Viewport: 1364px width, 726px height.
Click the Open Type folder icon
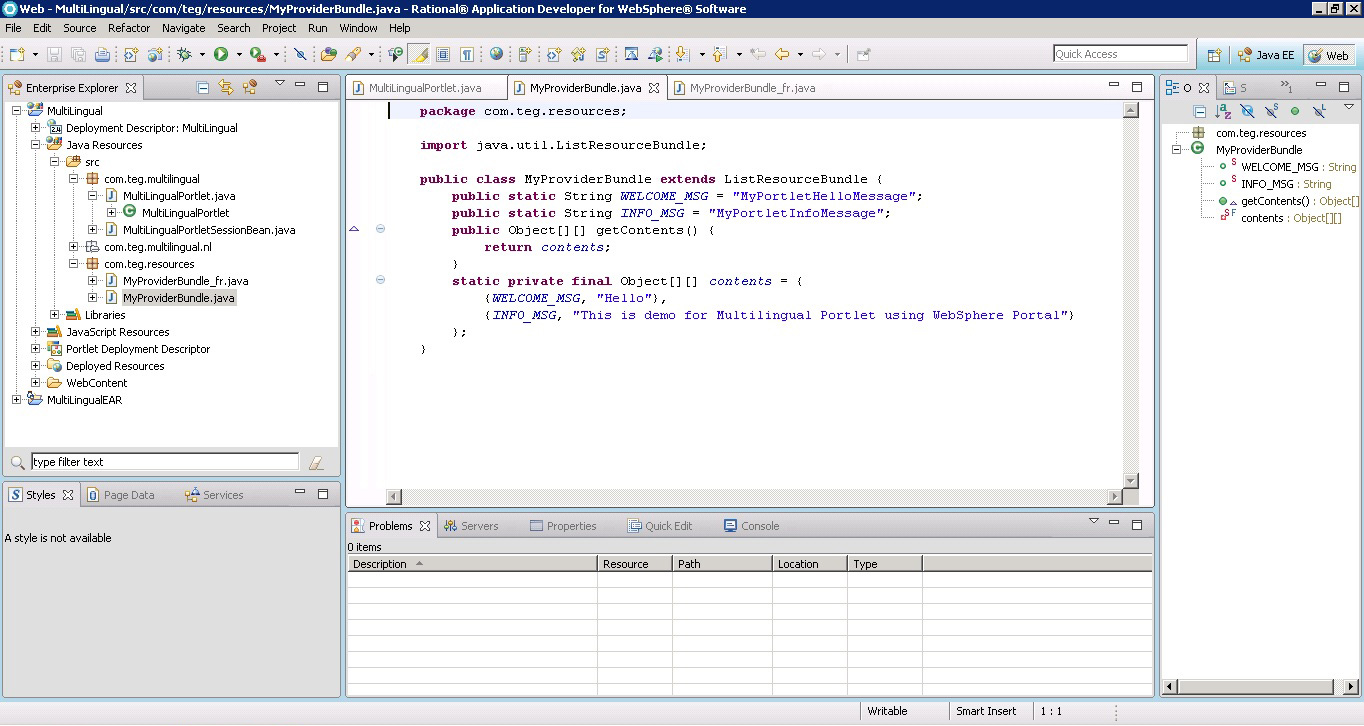click(328, 54)
